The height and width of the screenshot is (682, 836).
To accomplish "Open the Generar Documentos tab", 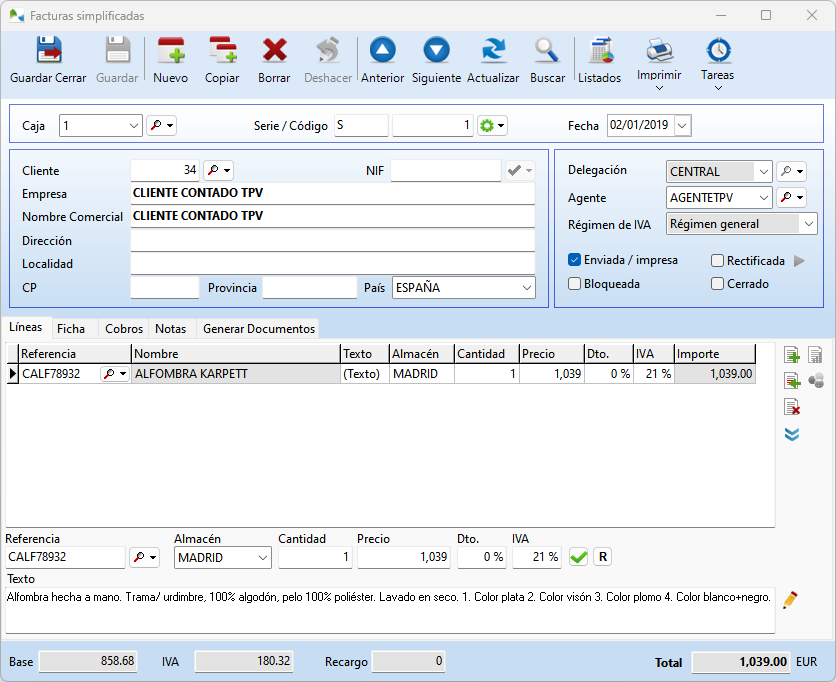I will point(258,328).
